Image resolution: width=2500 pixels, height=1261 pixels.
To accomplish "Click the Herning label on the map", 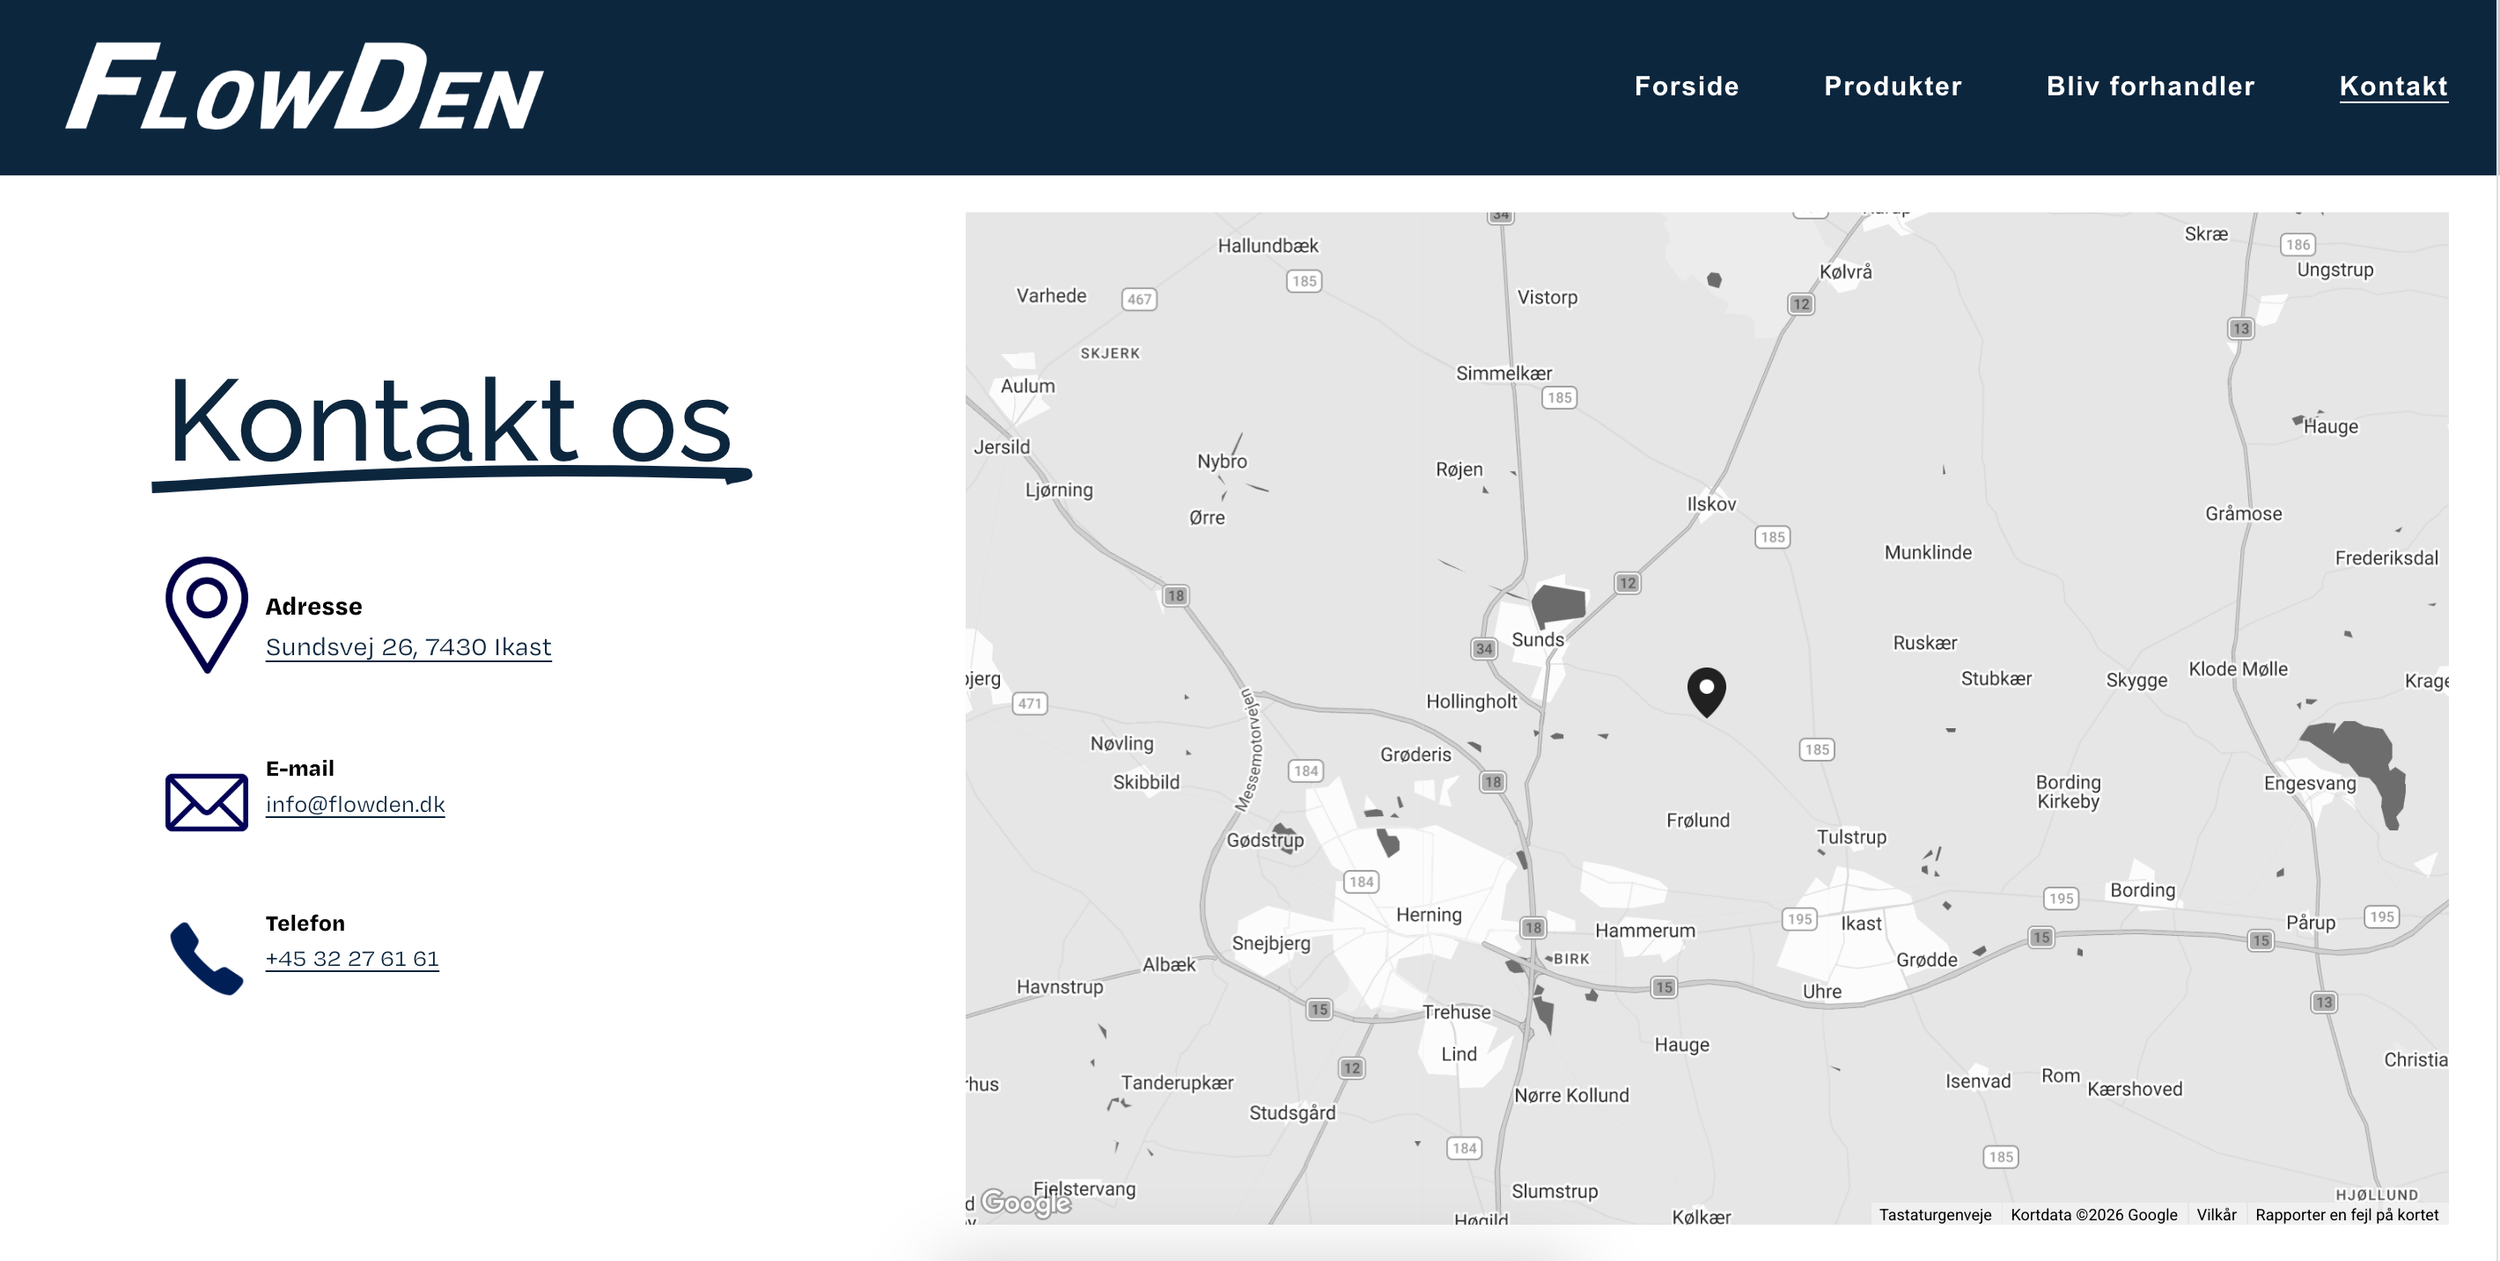I will tap(1428, 915).
